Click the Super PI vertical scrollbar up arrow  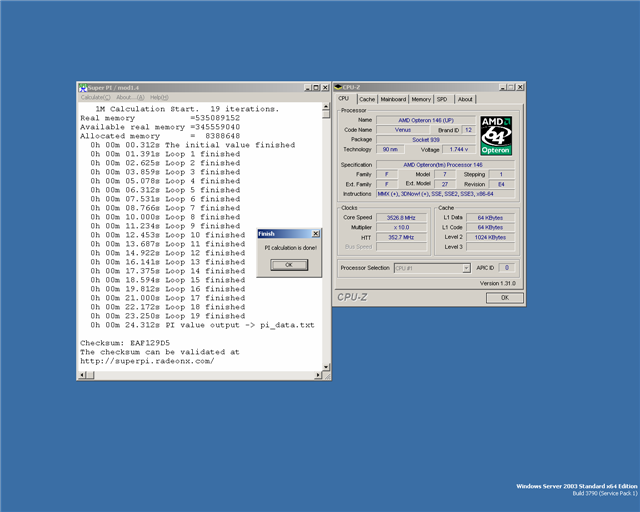pyautogui.click(x=326, y=107)
